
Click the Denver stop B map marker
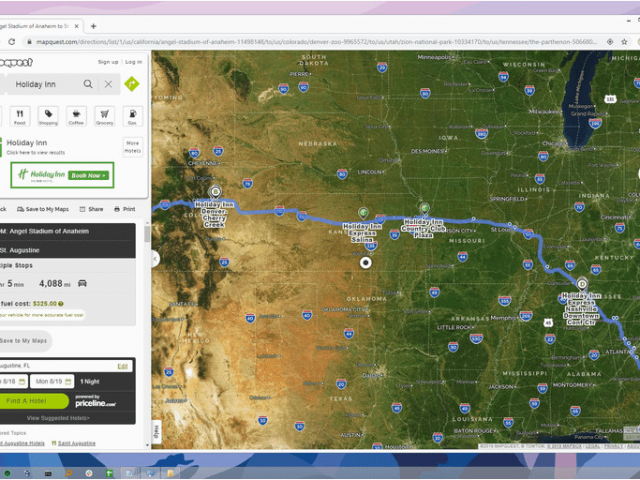[215, 191]
